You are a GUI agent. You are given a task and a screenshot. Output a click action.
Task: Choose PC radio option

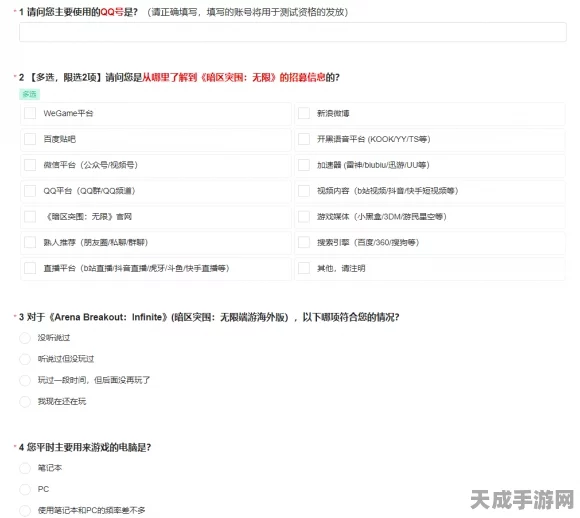pyautogui.click(x=25, y=490)
